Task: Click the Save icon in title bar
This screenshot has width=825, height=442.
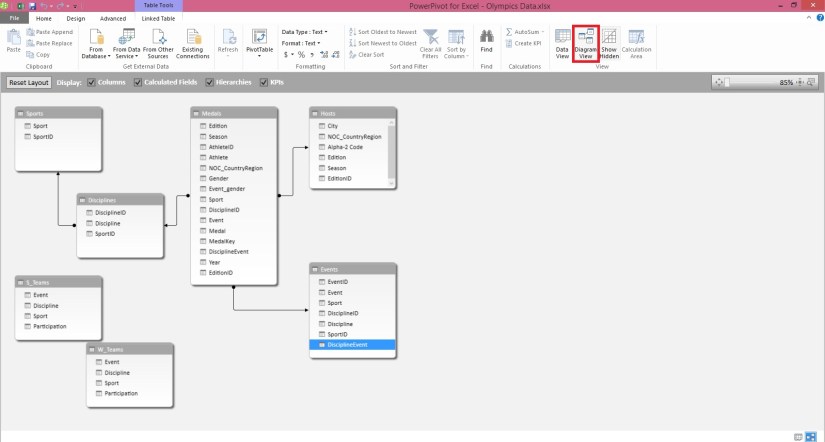Action: (33, 6)
